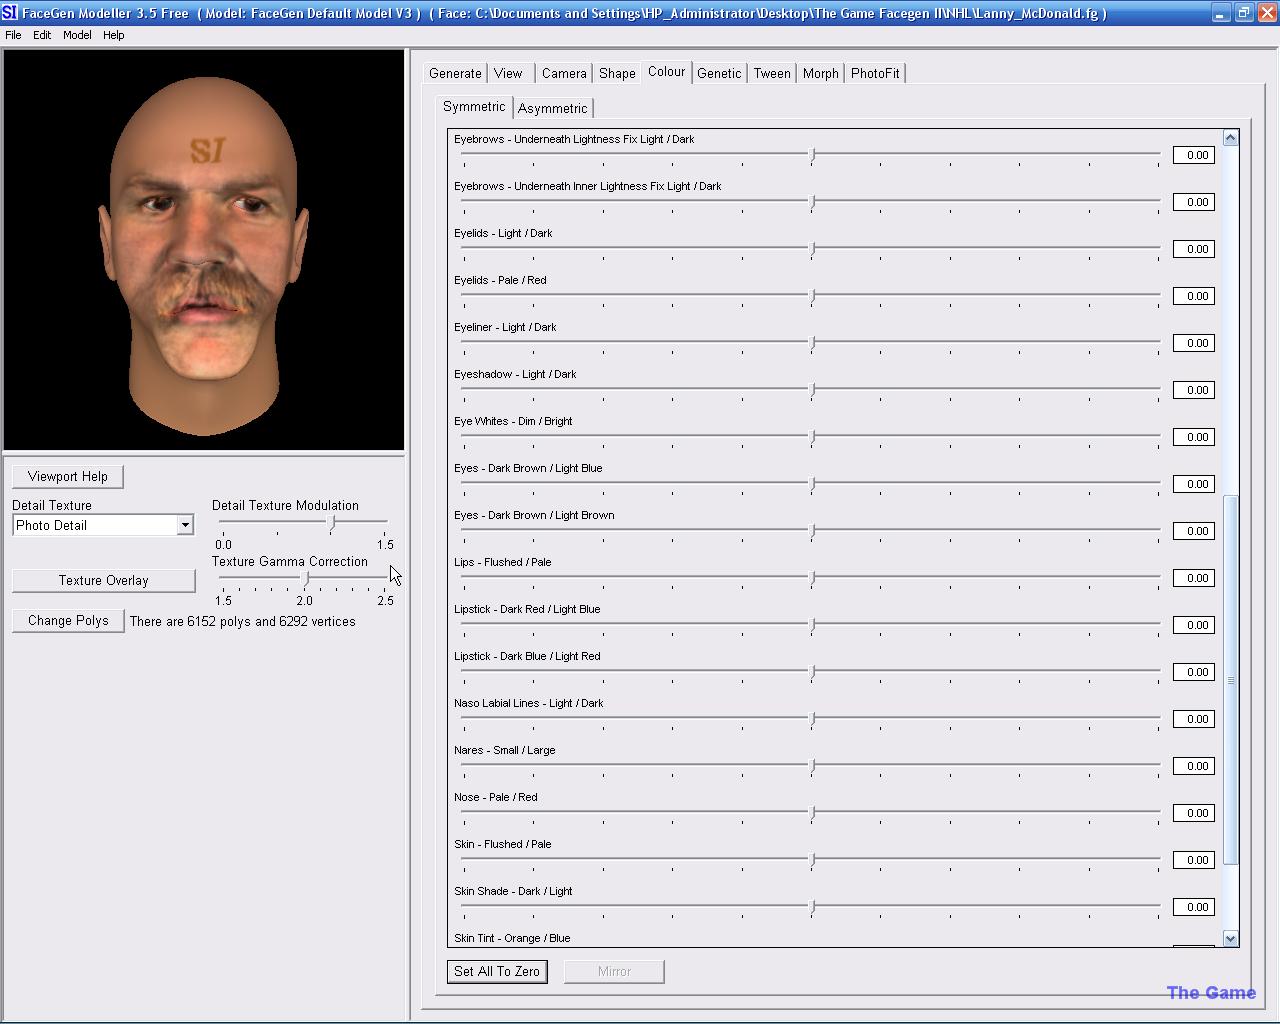The image size is (1280, 1024).
Task: Click the Texture Overlay button
Action: click(103, 580)
